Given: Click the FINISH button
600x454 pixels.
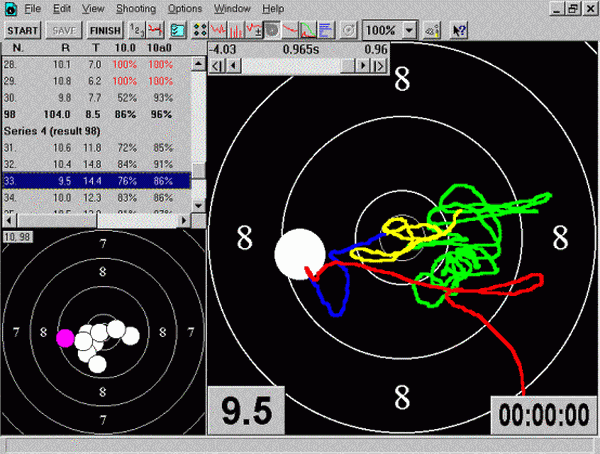Looking at the screenshot, I should 105,31.
